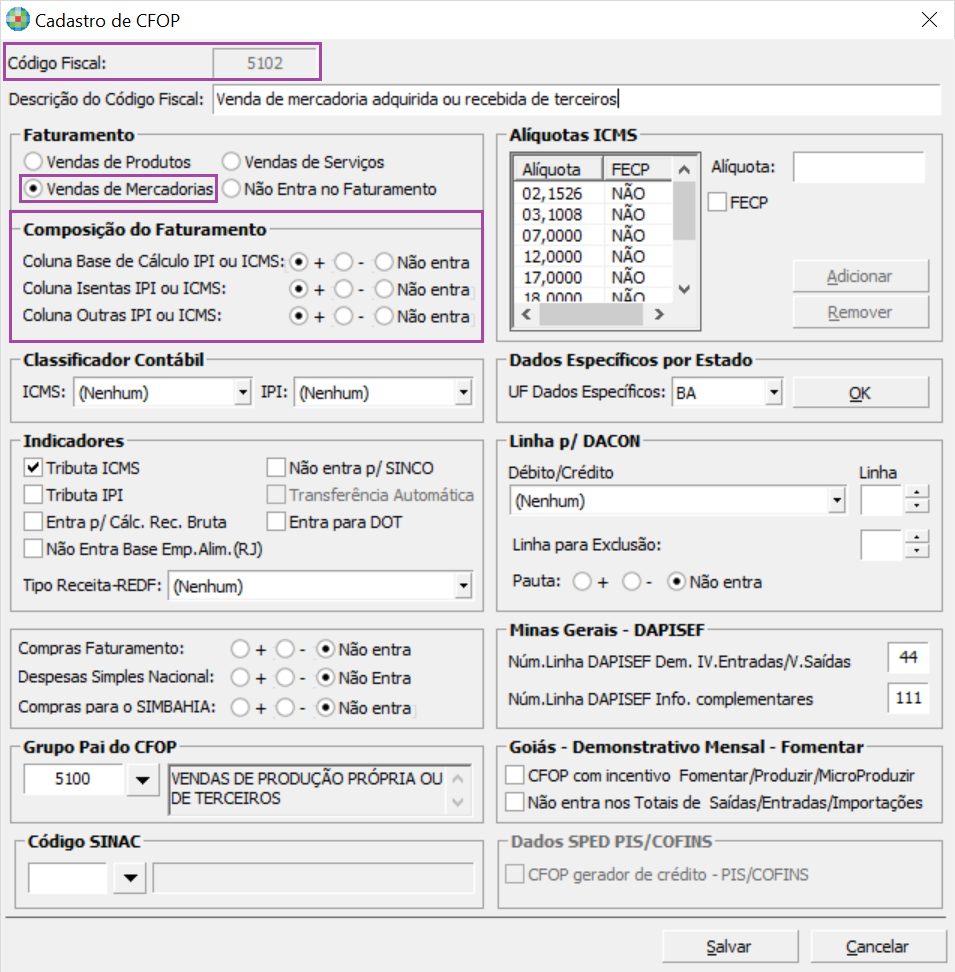Click the Alíquota input field
The height and width of the screenshot is (972, 955).
tap(858, 168)
